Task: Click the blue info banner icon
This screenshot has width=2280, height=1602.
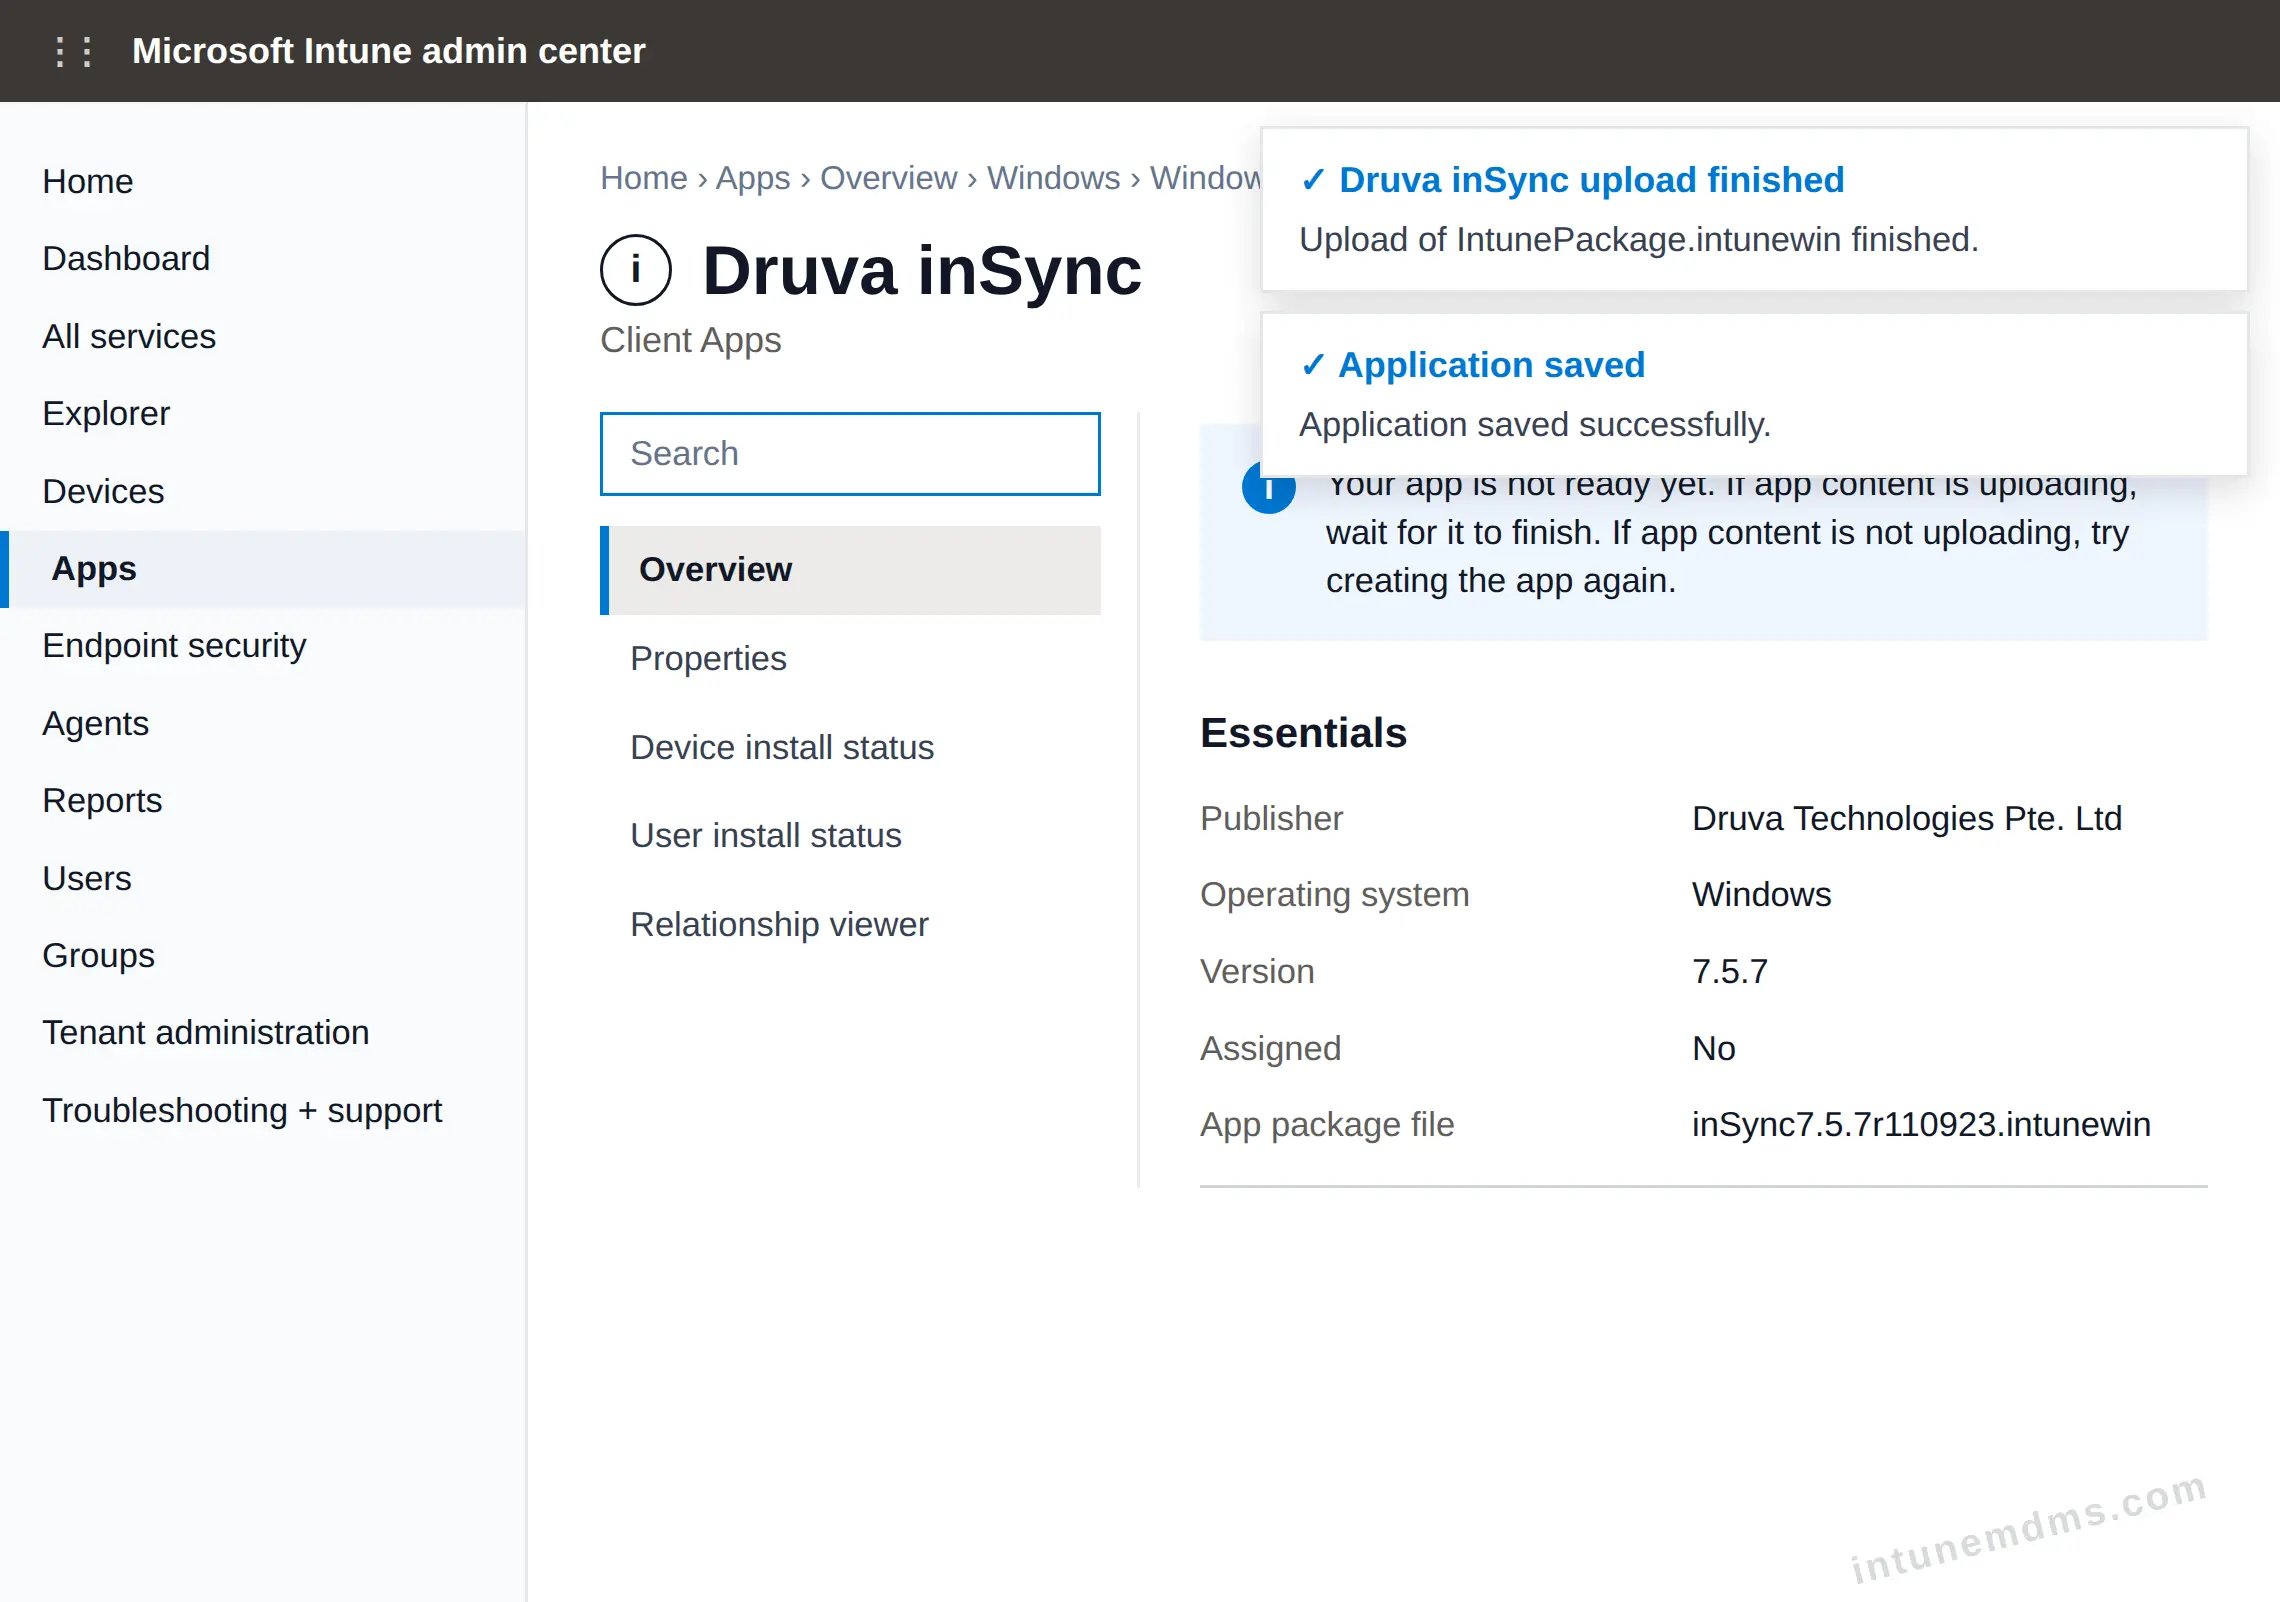Action: tap(1268, 489)
